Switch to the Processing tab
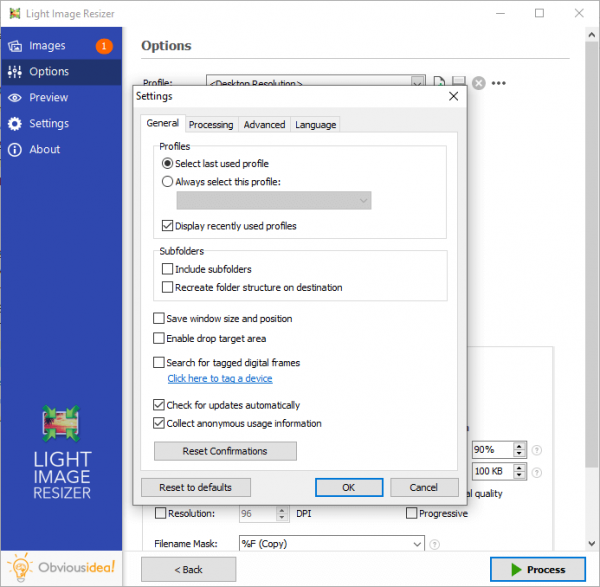The width and height of the screenshot is (600, 587). point(211,125)
